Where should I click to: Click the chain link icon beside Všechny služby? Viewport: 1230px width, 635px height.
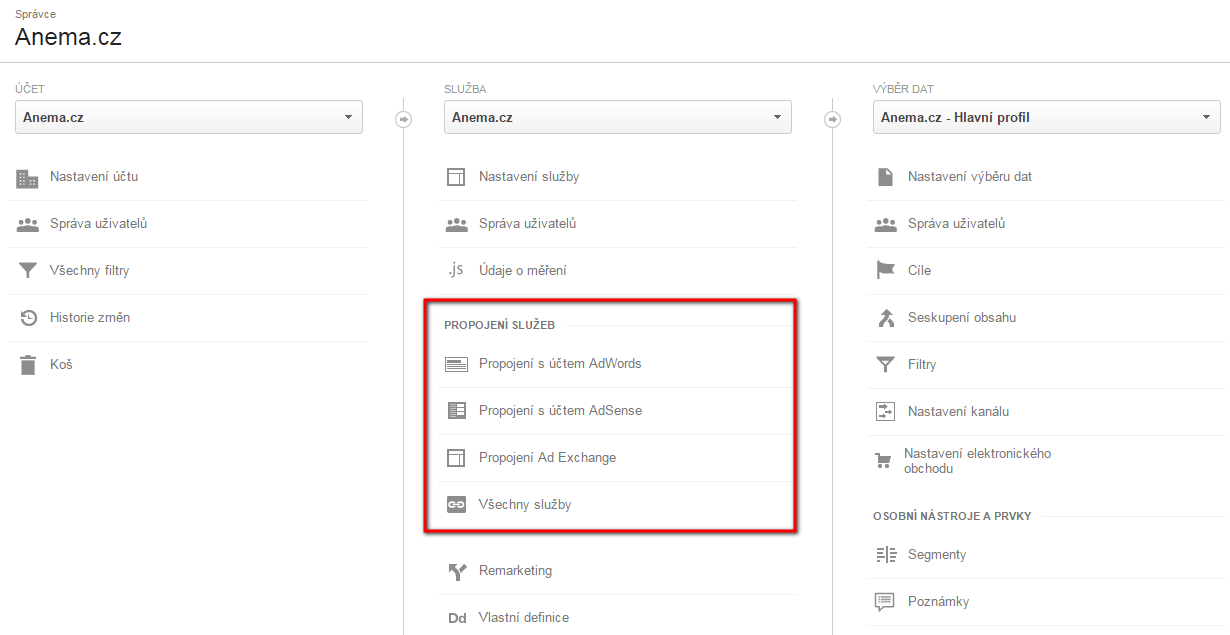point(456,505)
